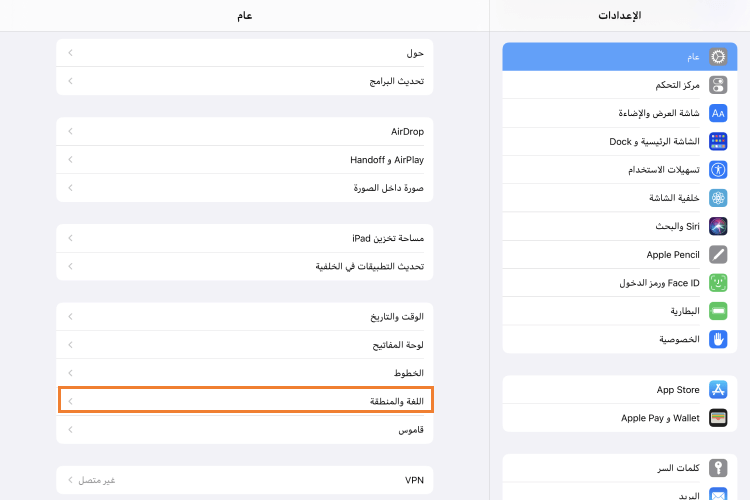The image size is (750, 500).
Task: Tap the AirPlay و Handoff label
Action: pyautogui.click(x=387, y=160)
